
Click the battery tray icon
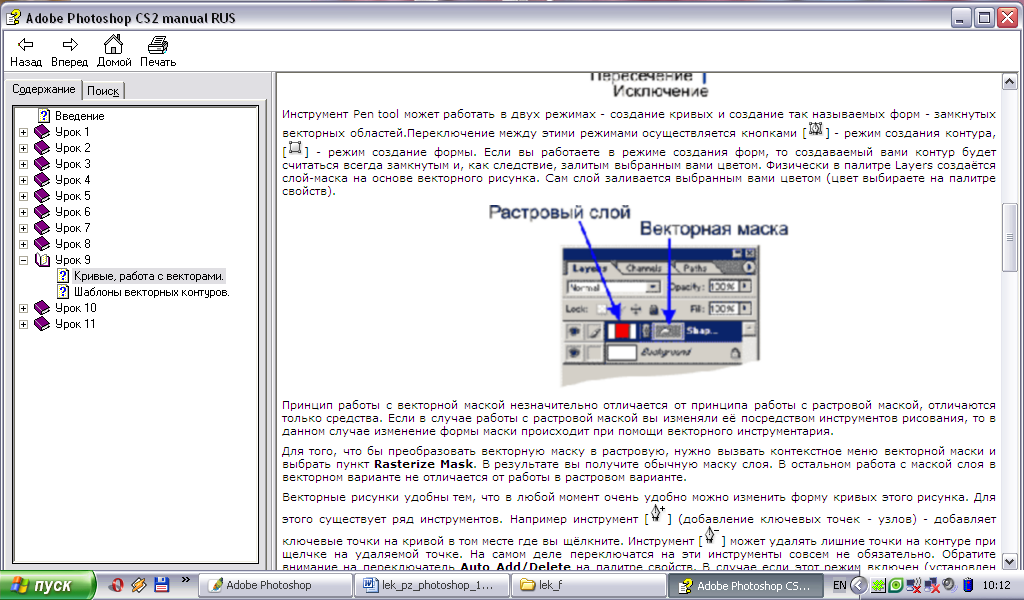tap(968, 585)
